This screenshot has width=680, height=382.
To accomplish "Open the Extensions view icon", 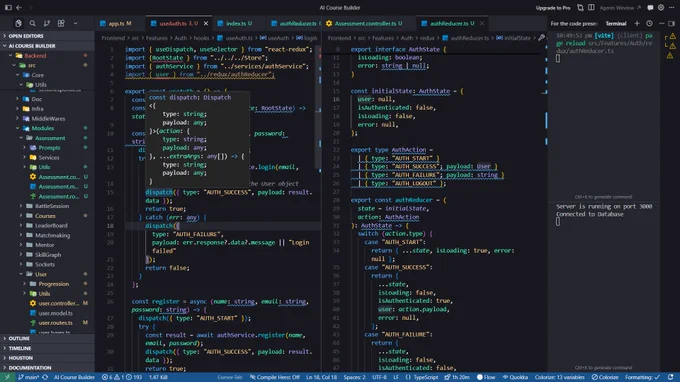I will pyautogui.click(x=61, y=23).
